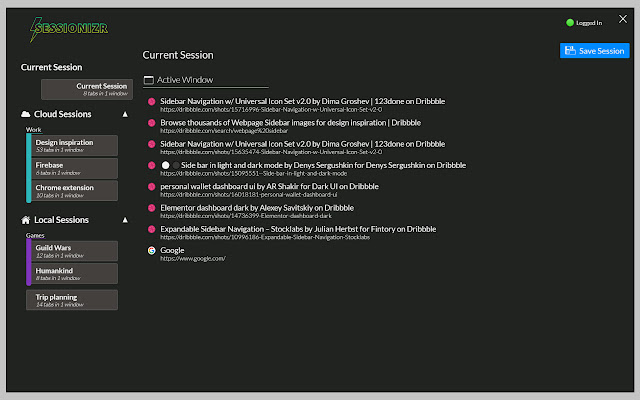This screenshot has height=400, width=640.
Task: Click the Games group label
Action: (x=35, y=236)
